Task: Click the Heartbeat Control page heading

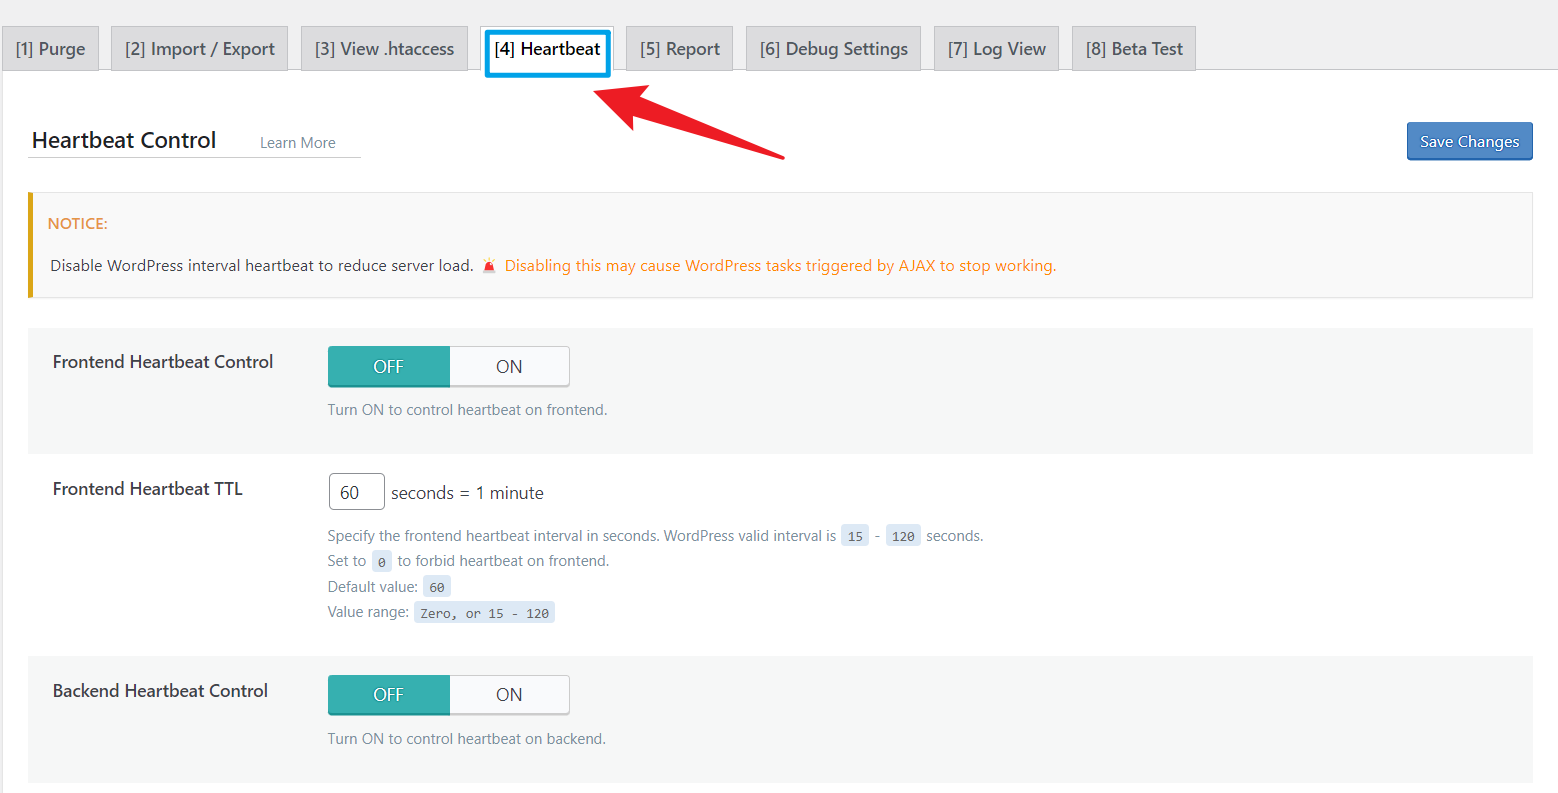Action: pos(124,140)
